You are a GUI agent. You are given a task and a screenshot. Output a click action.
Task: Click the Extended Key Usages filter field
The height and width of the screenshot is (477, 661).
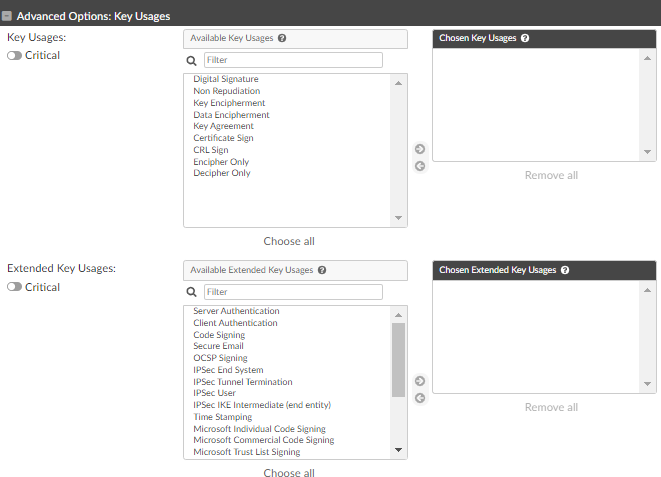293,292
